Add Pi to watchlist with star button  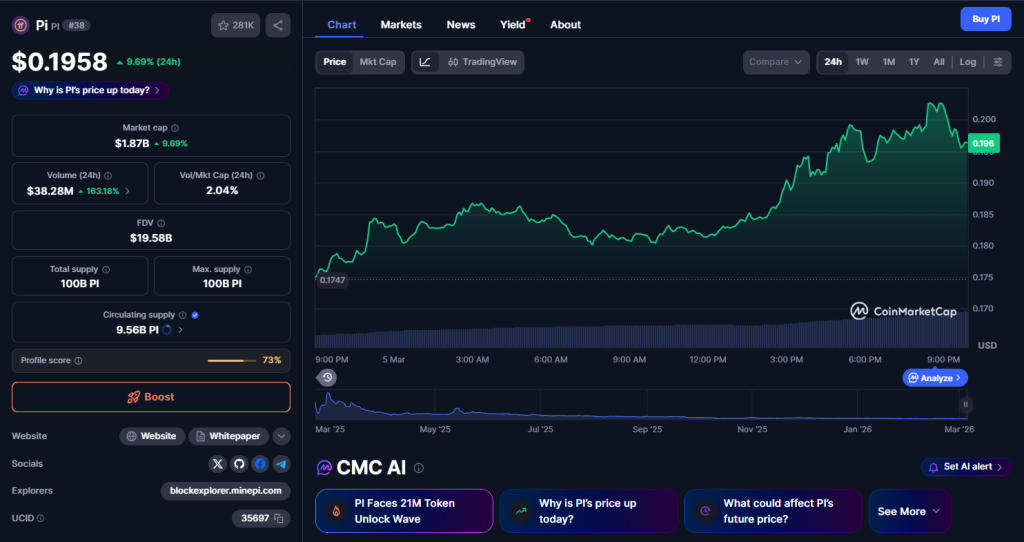[x=235, y=25]
